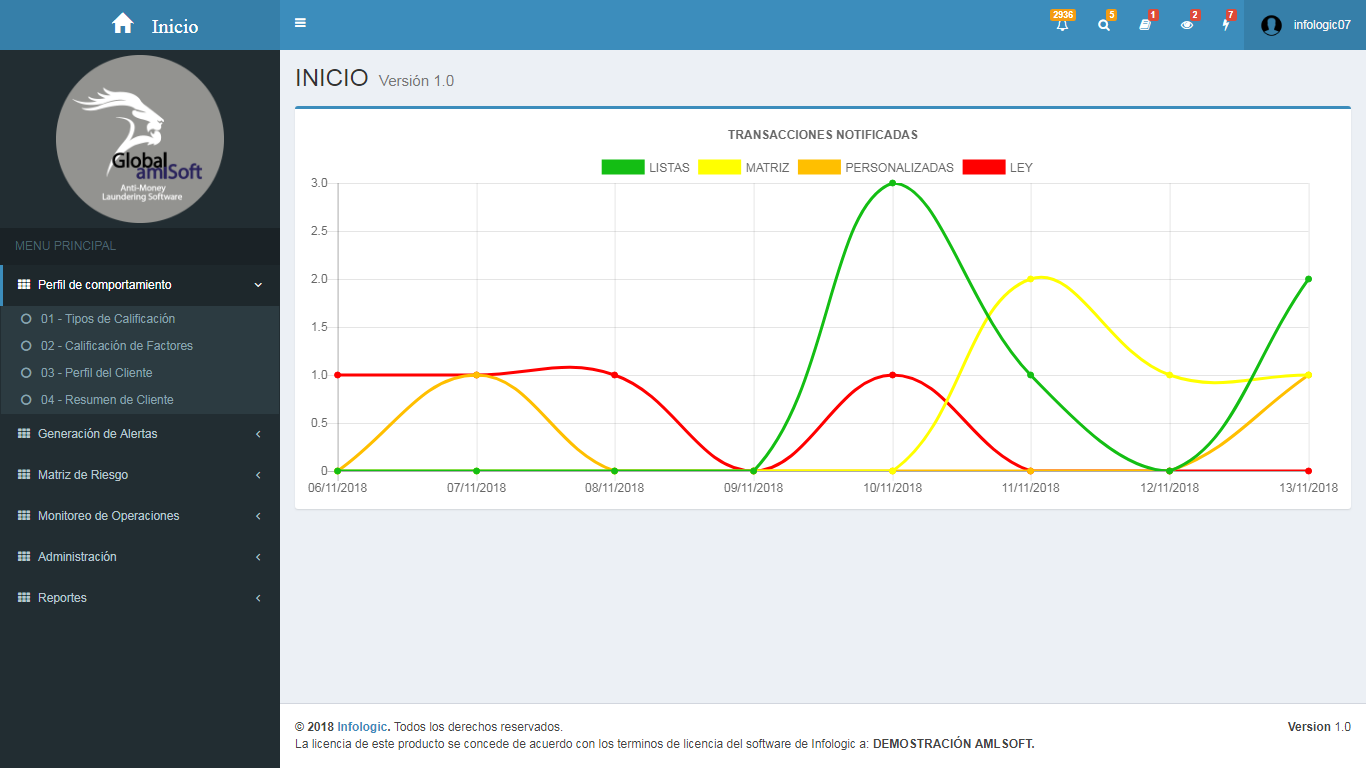Click the red LEY legend color box
Viewport: 1366px width, 768px height.
pyautogui.click(x=983, y=168)
